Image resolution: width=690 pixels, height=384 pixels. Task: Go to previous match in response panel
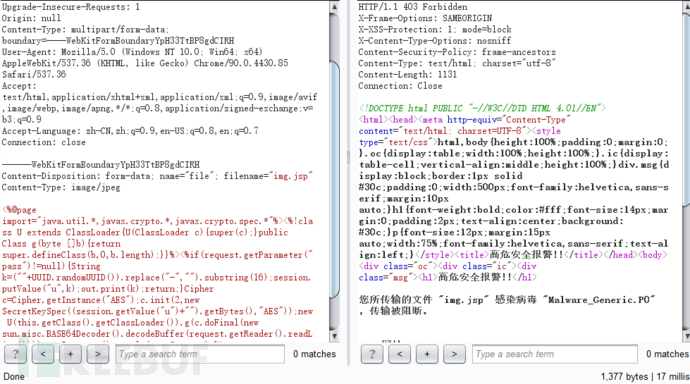tap(400, 354)
